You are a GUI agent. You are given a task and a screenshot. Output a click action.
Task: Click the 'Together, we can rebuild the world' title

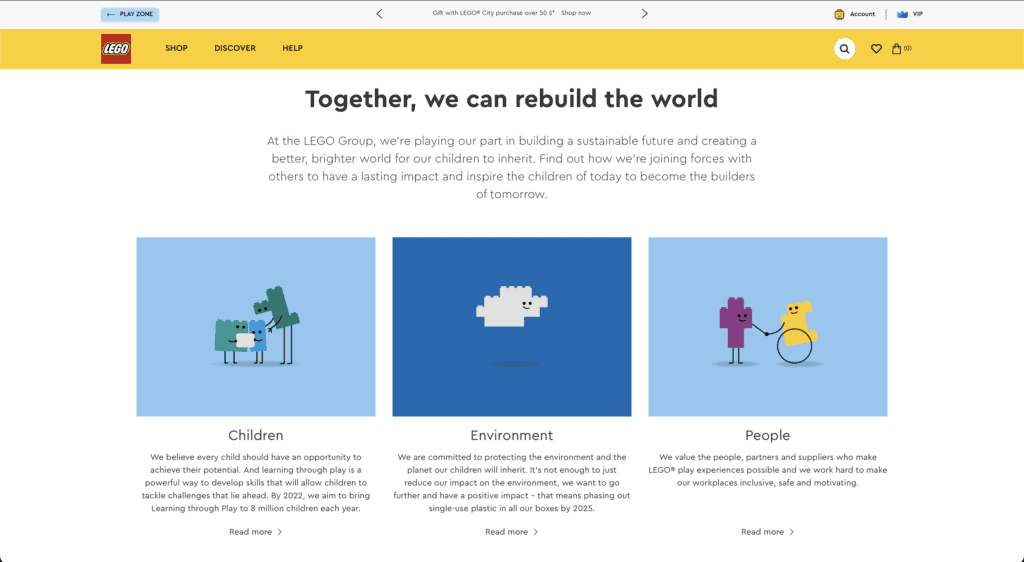click(x=512, y=99)
